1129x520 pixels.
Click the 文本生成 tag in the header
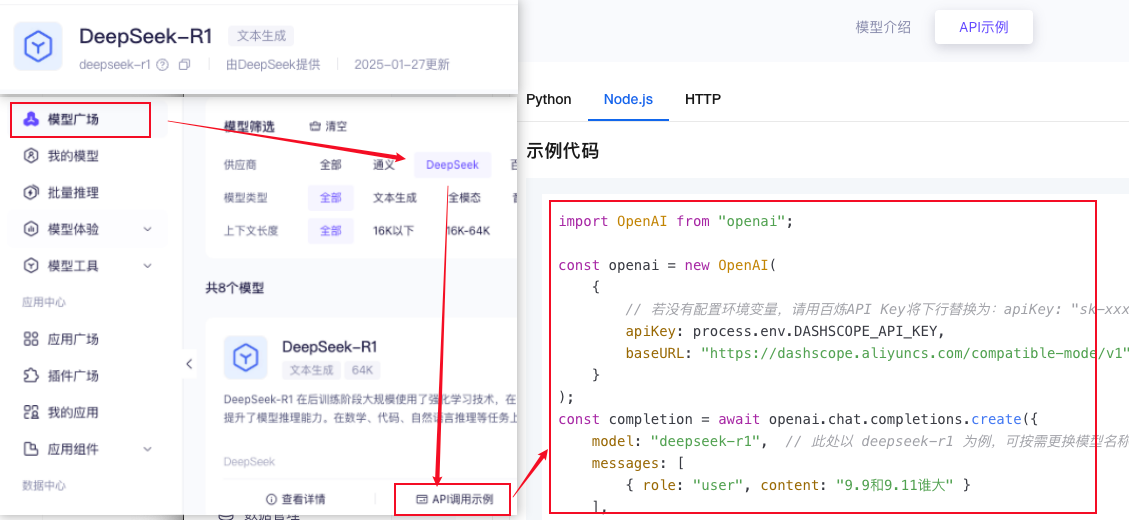(261, 36)
